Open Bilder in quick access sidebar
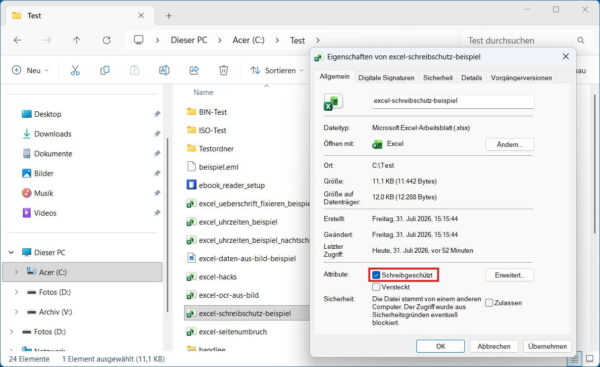The image size is (600, 367). 44,173
